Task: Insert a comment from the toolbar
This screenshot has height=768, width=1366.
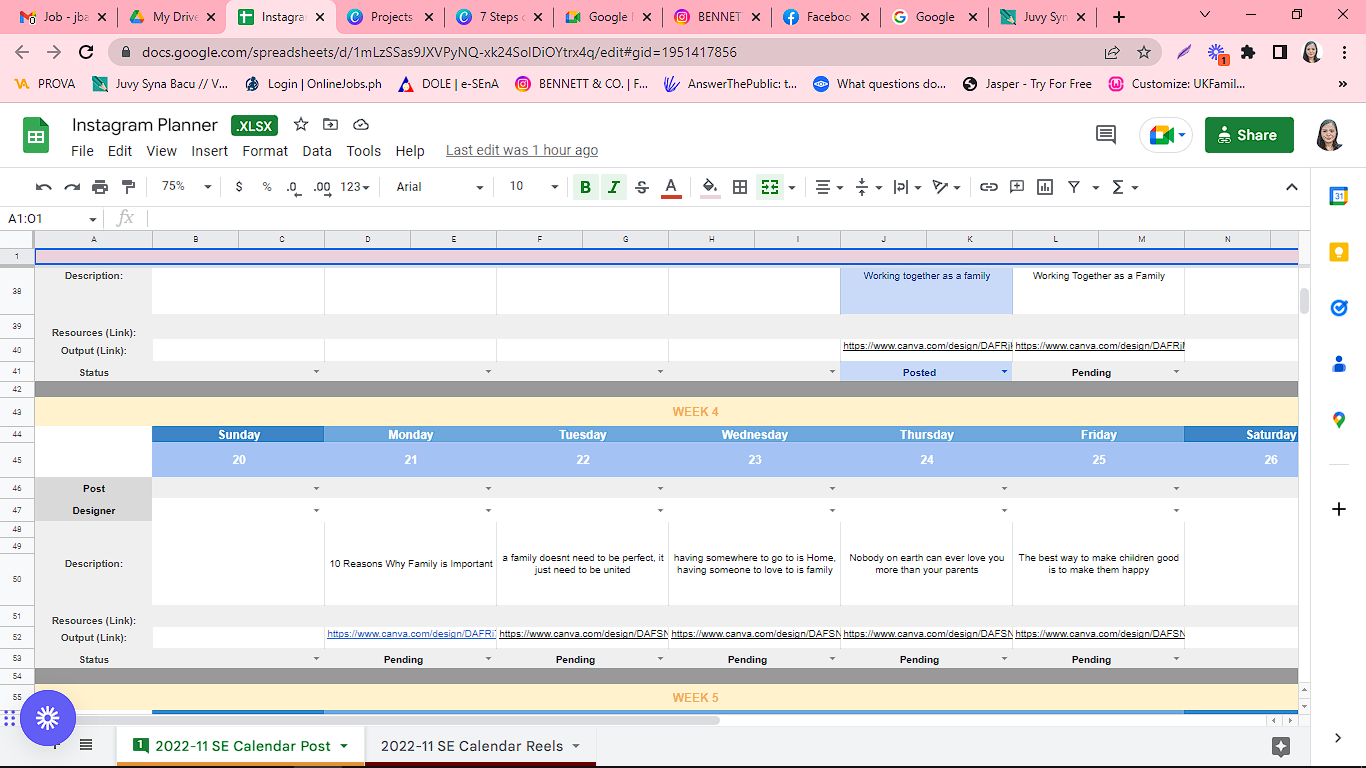Action: click(x=1017, y=187)
